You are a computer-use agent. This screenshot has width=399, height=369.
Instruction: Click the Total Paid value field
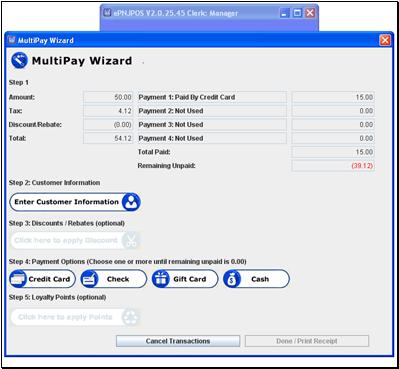pos(333,152)
